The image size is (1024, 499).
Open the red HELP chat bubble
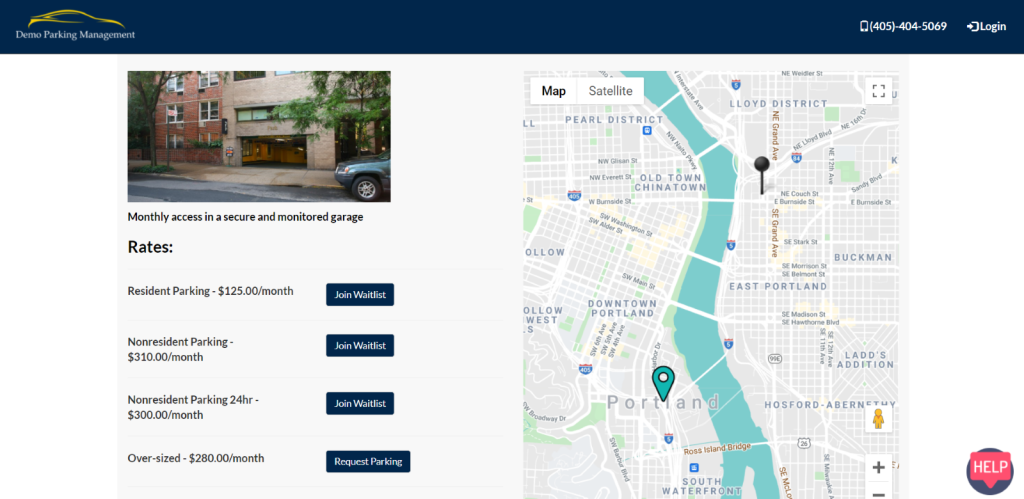coord(989,468)
